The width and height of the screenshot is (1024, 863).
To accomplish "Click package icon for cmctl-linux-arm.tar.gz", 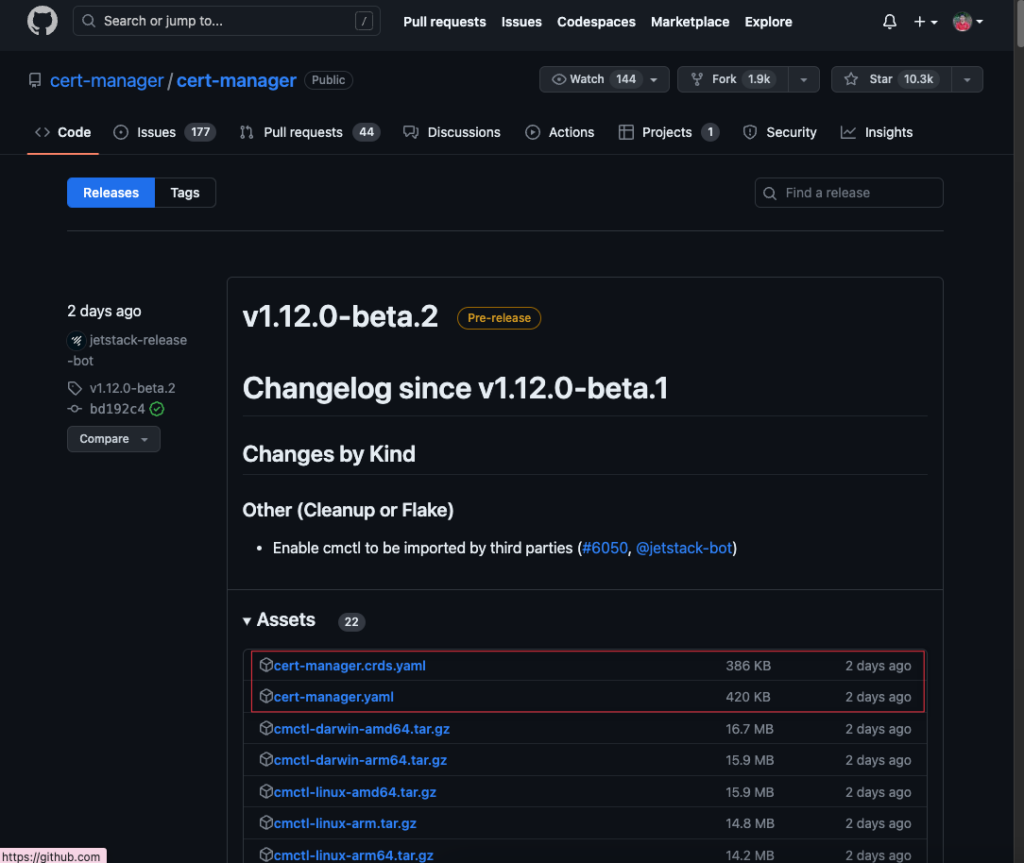I will point(266,823).
